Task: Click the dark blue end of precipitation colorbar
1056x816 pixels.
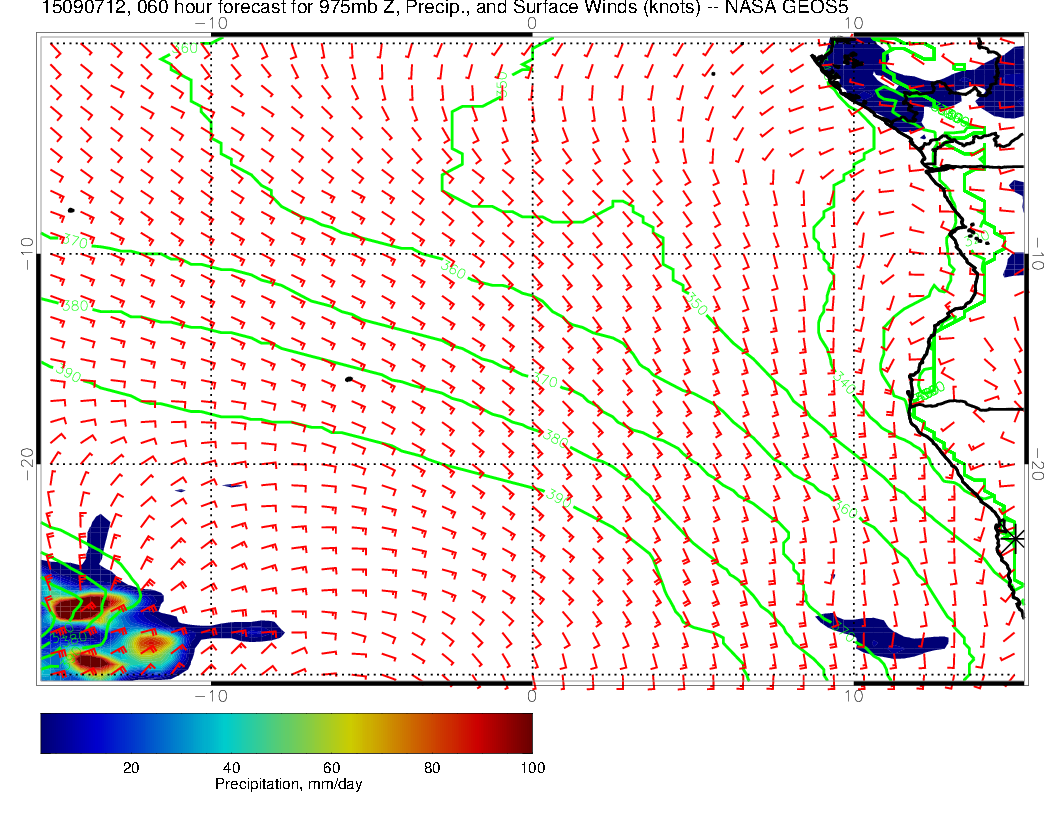Action: [53, 733]
